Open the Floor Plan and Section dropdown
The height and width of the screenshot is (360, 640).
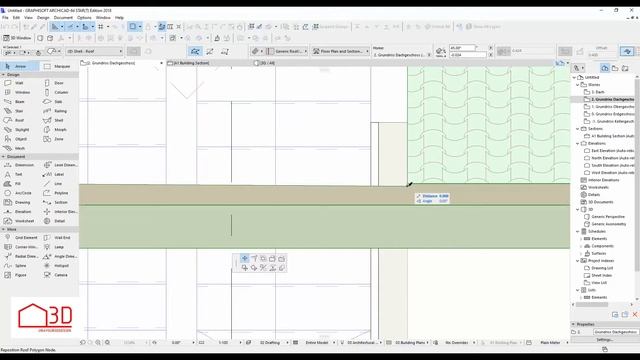[x=341, y=51]
